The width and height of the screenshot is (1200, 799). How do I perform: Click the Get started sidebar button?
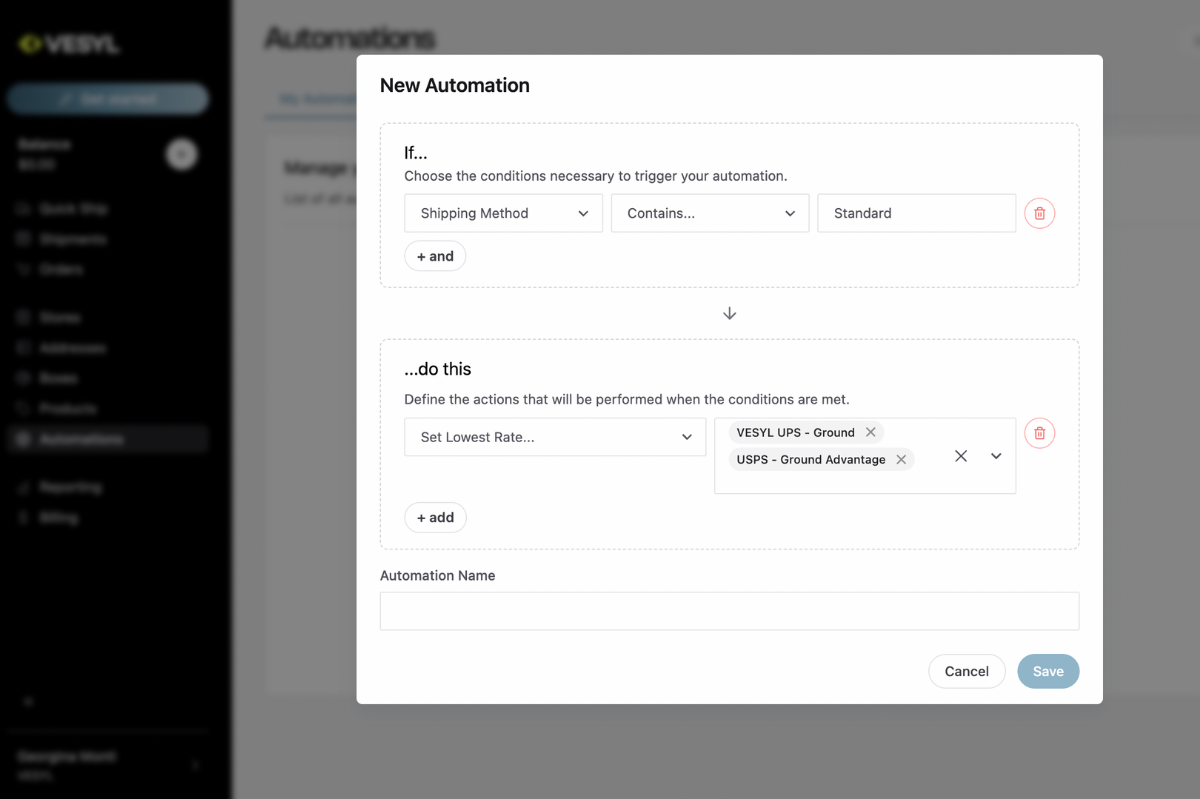[107, 99]
